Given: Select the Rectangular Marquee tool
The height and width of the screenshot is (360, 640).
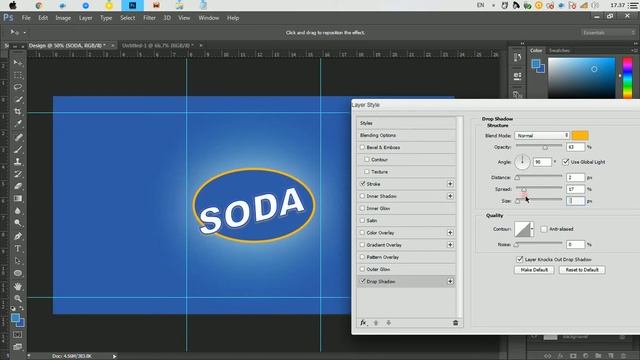Looking at the screenshot, I should coord(18,75).
